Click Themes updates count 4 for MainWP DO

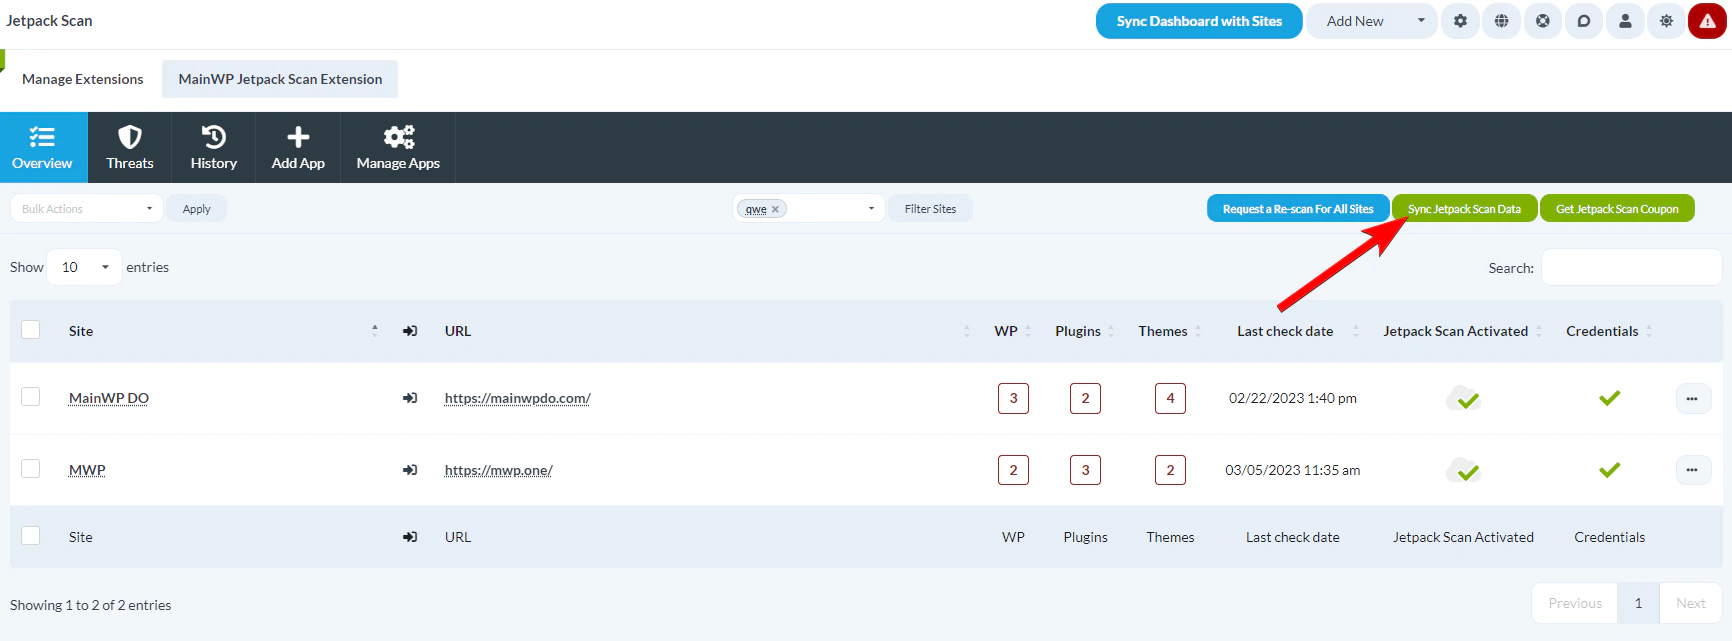click(1170, 398)
